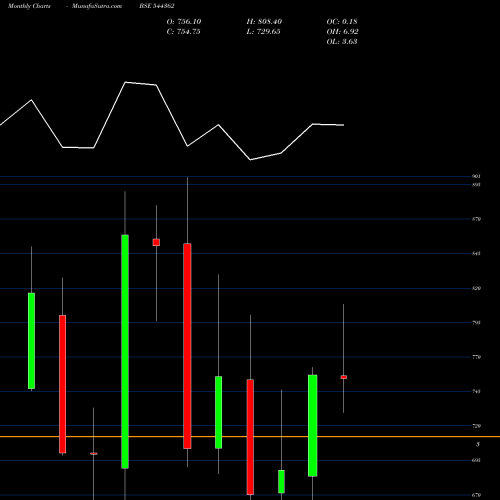Click the "OC: 0.18" reading

point(342,22)
